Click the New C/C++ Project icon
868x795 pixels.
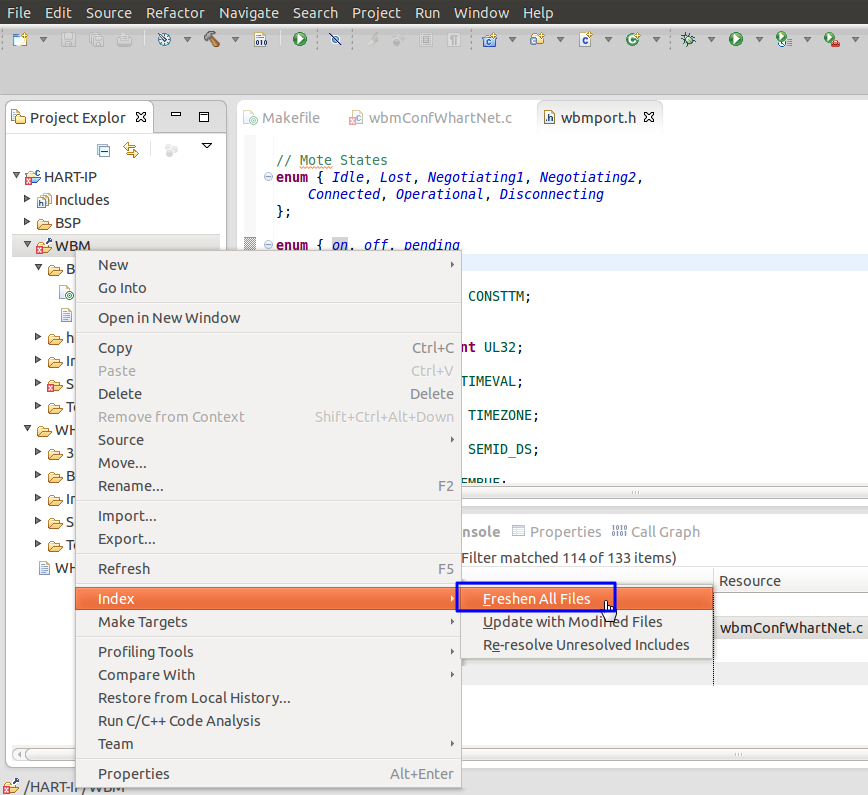490,40
